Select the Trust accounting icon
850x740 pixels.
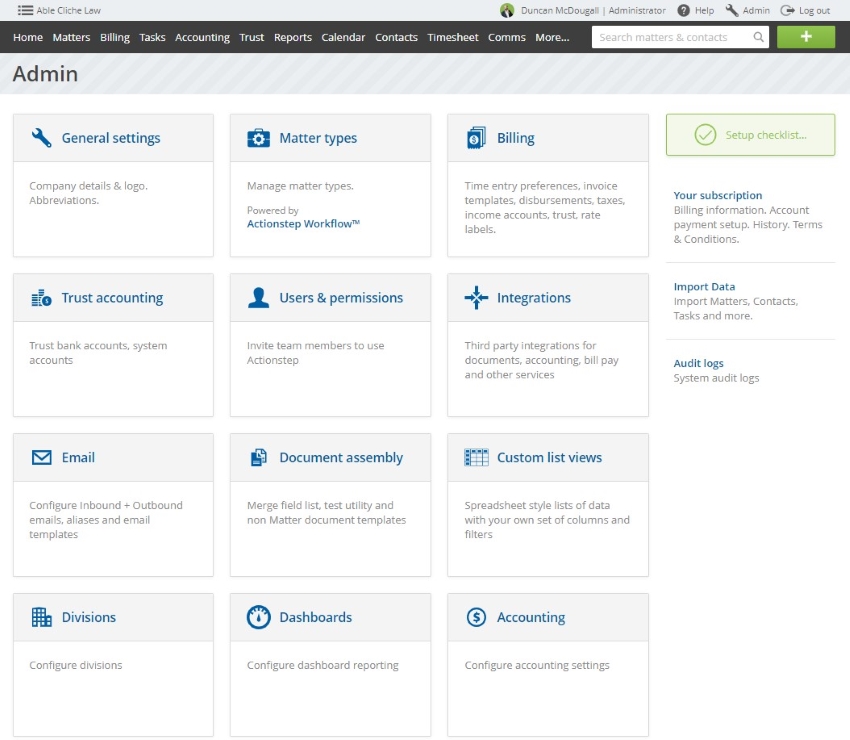[41, 298]
